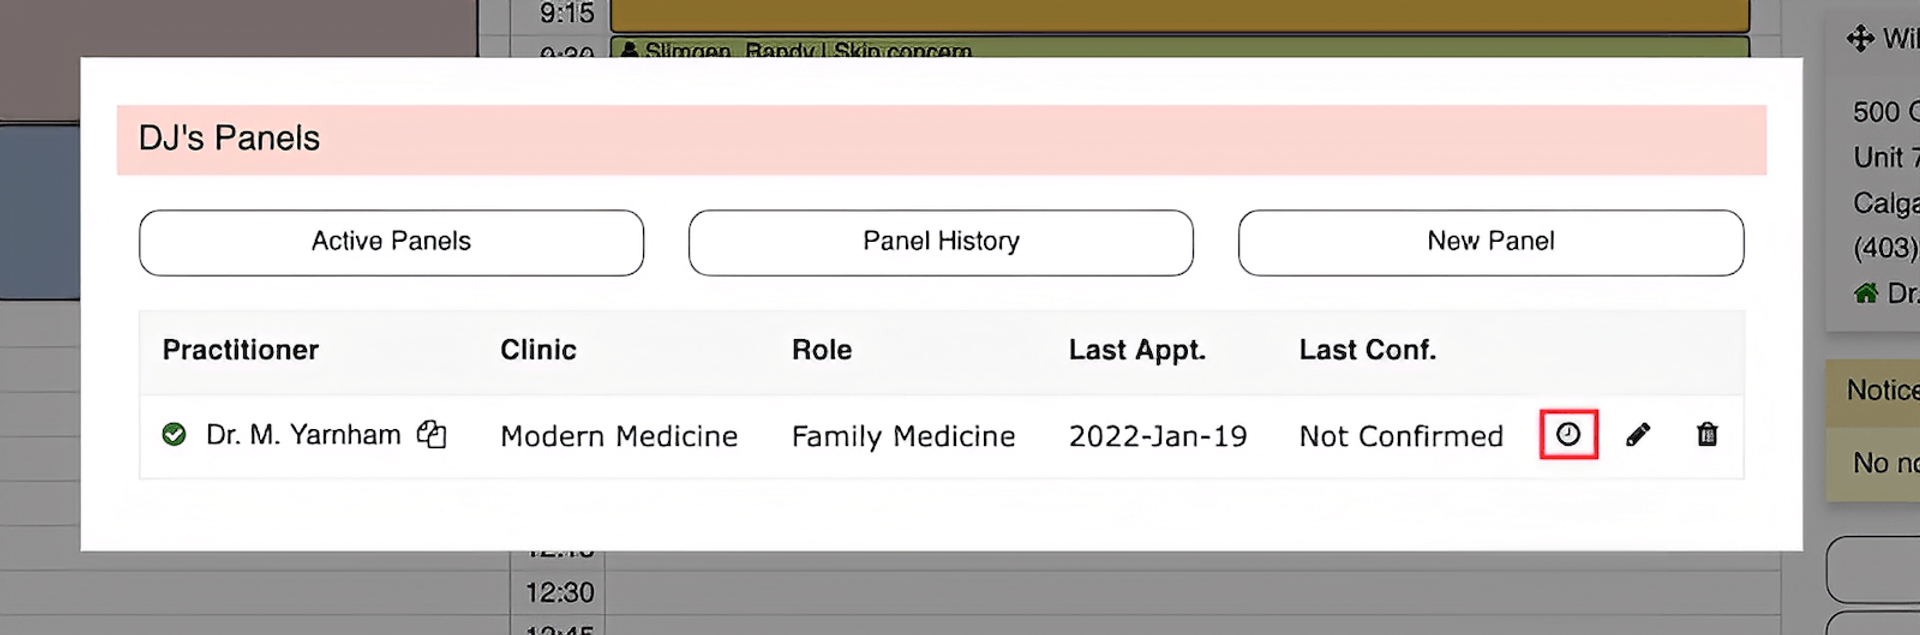Screen dimensions: 1920x635
Task: Click the Practitioner column header
Action: pyautogui.click(x=240, y=350)
